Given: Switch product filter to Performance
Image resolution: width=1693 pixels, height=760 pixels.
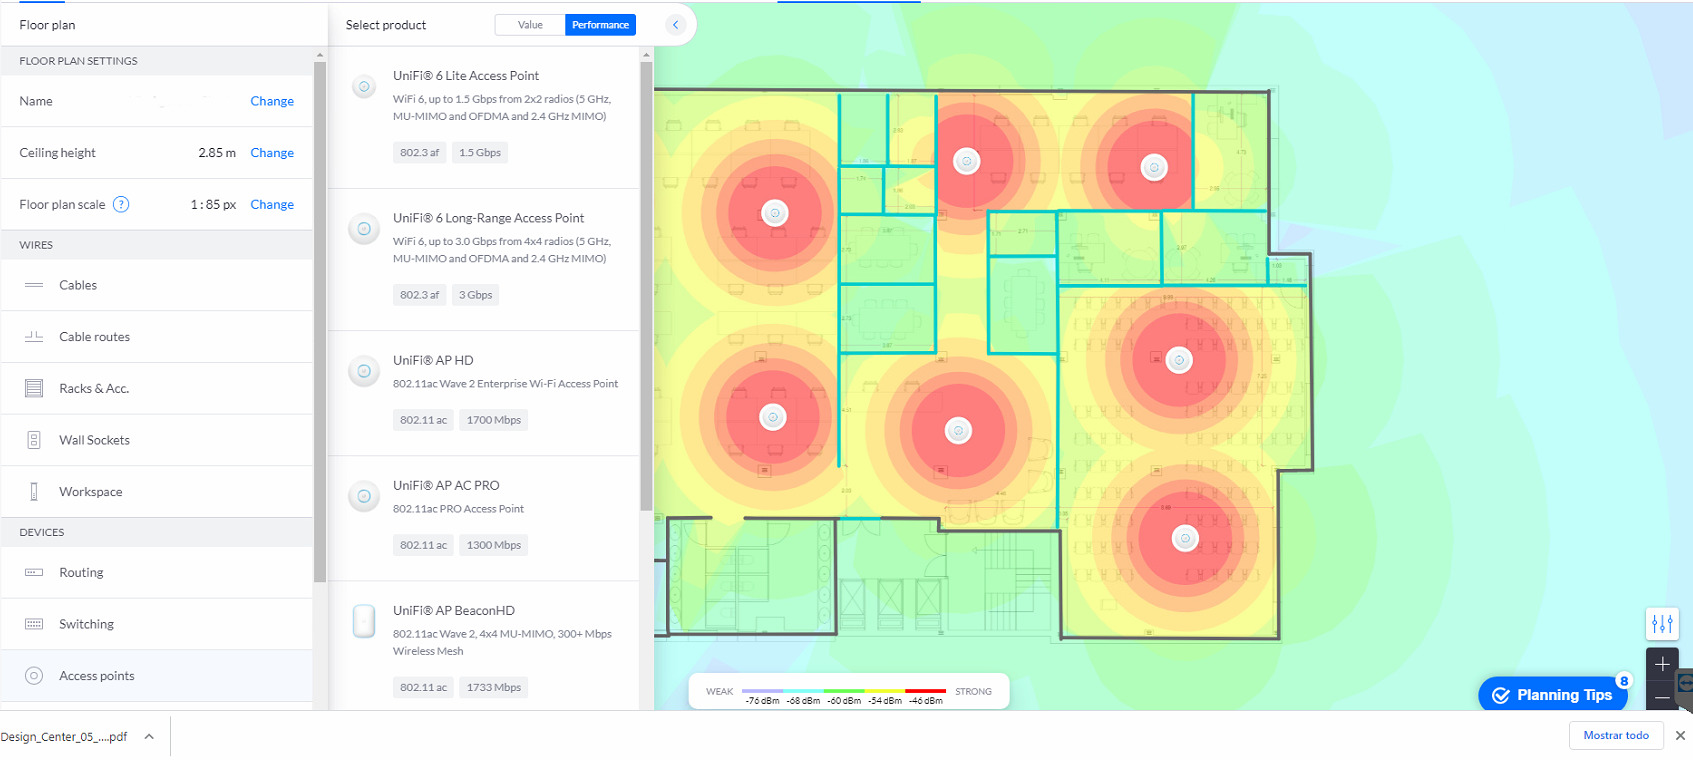Looking at the screenshot, I should pyautogui.click(x=600, y=25).
